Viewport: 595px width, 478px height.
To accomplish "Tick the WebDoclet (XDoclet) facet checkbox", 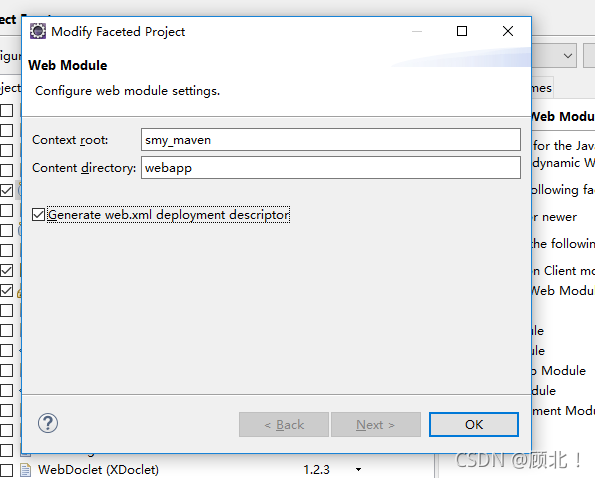I will click(6, 470).
